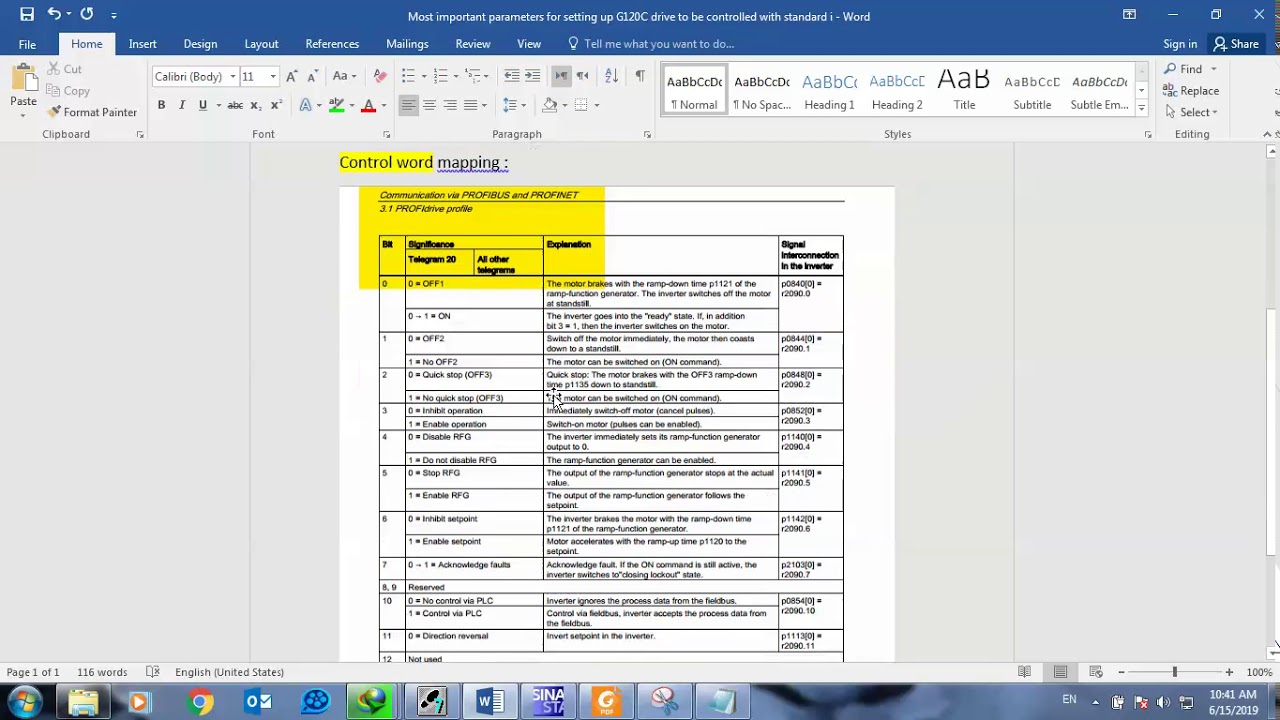1280x720 pixels.
Task: Zoom out with the minus button
Action: 1121,672
